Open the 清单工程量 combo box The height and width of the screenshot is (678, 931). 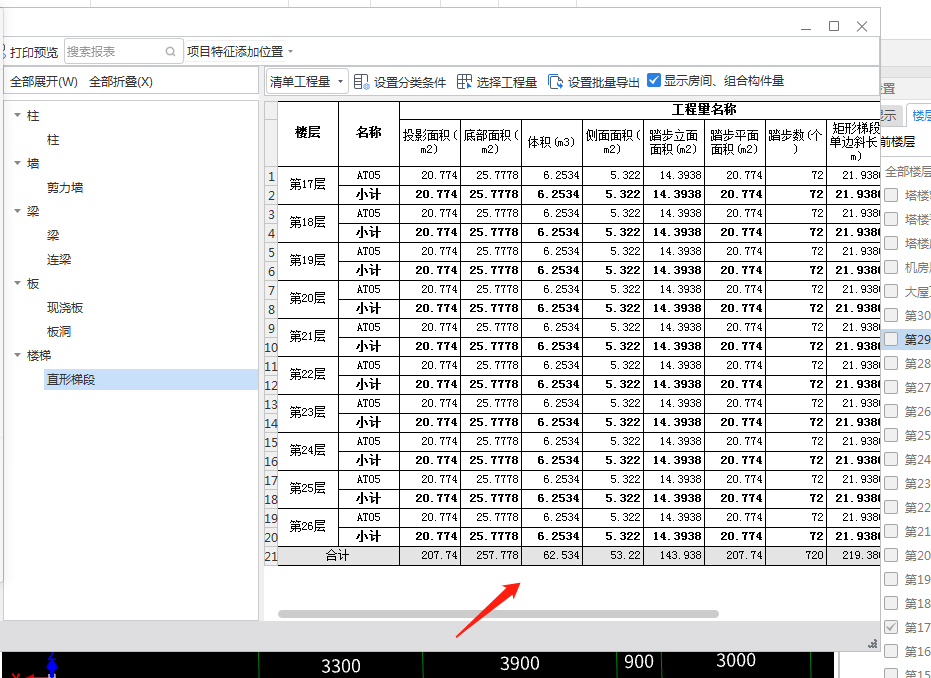pos(306,81)
